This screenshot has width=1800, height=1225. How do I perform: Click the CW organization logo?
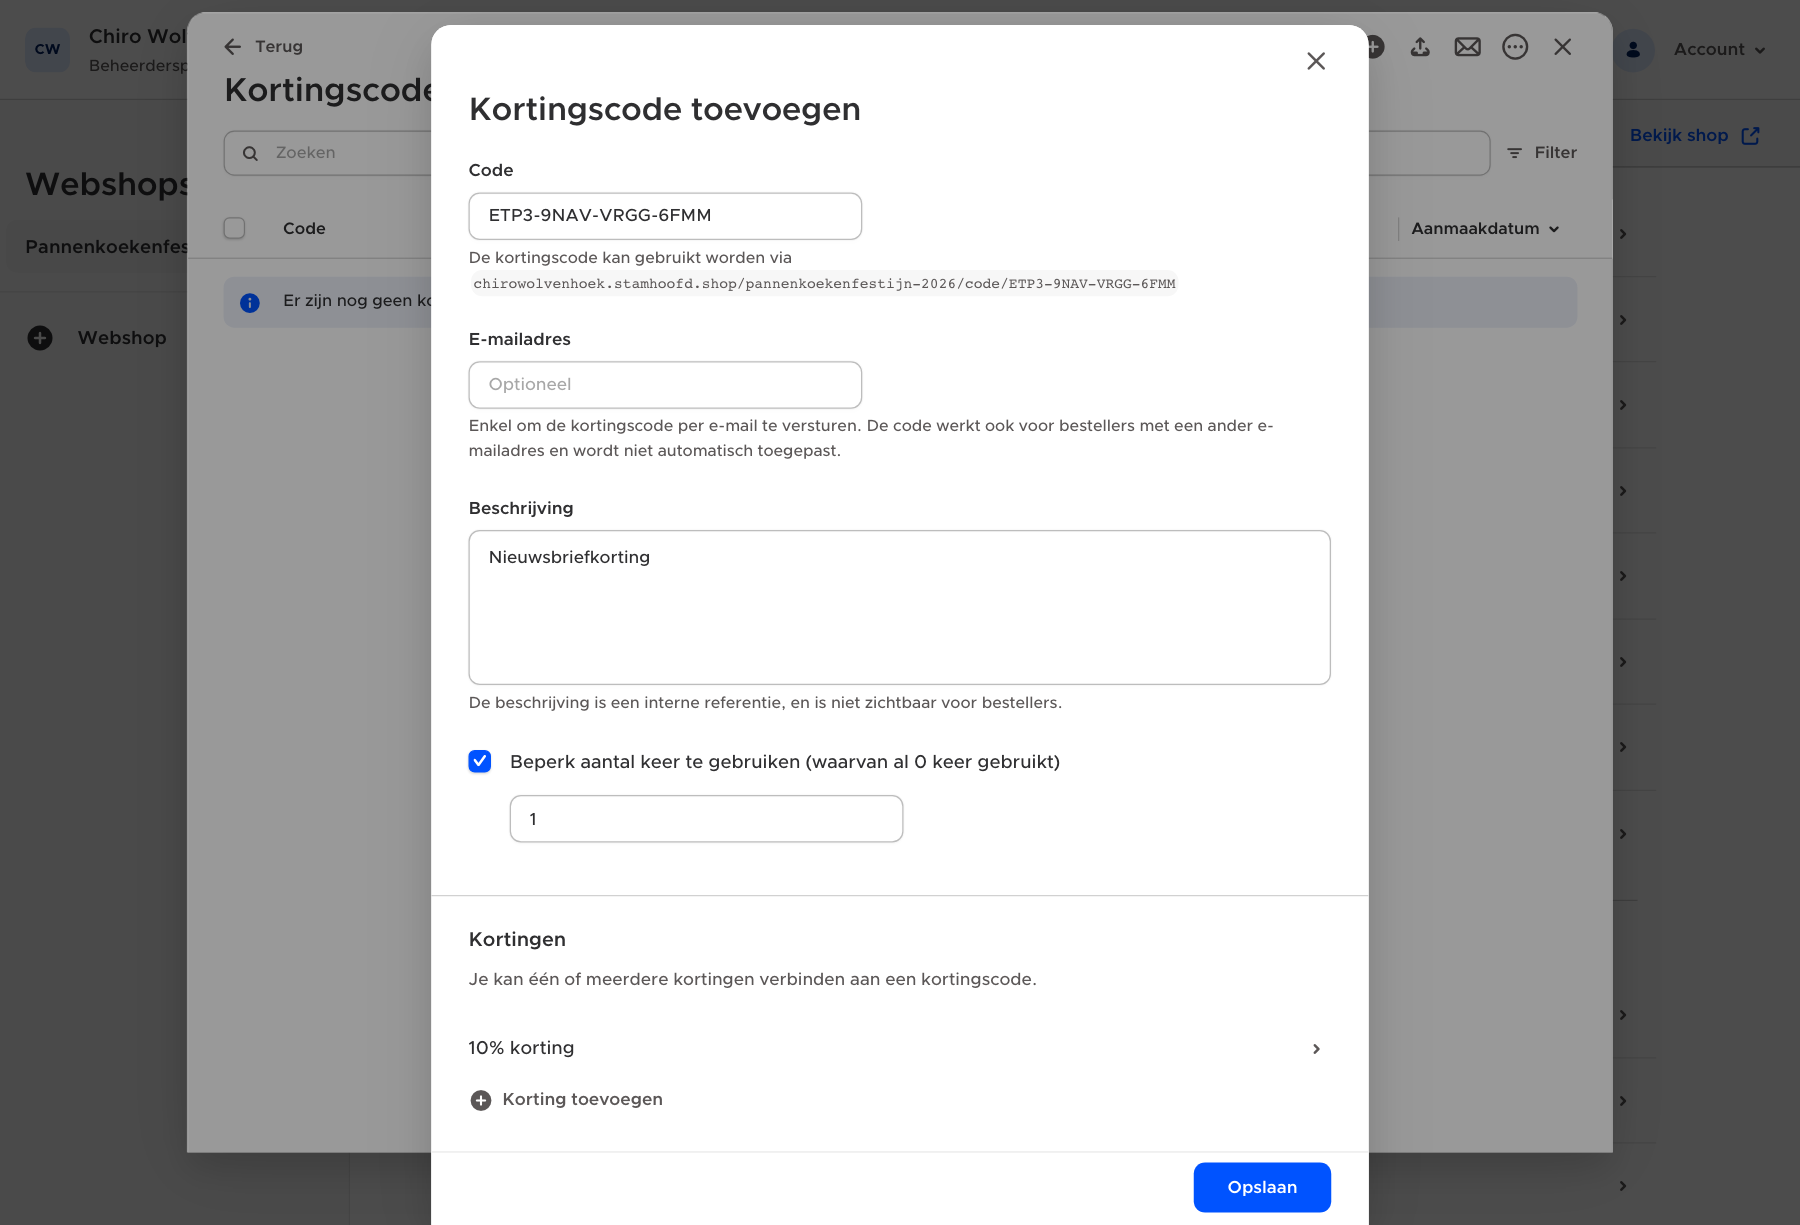[47, 49]
